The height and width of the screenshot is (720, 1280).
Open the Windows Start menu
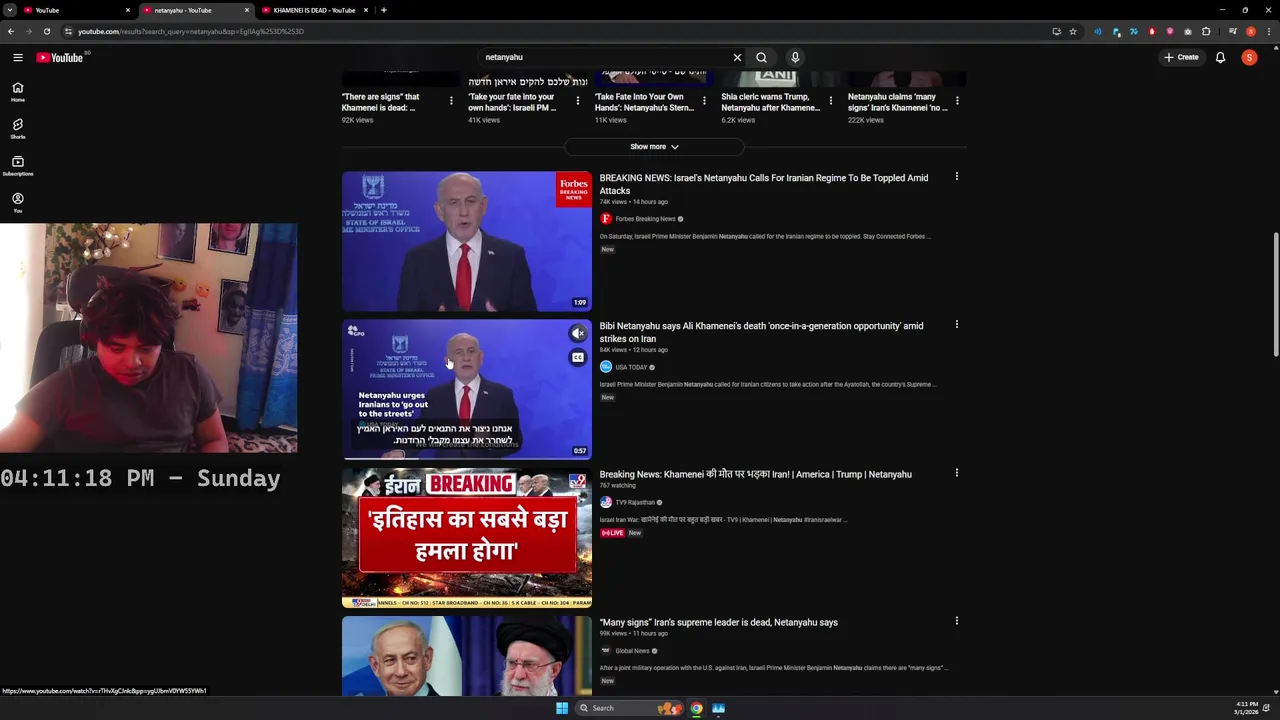[x=562, y=708]
